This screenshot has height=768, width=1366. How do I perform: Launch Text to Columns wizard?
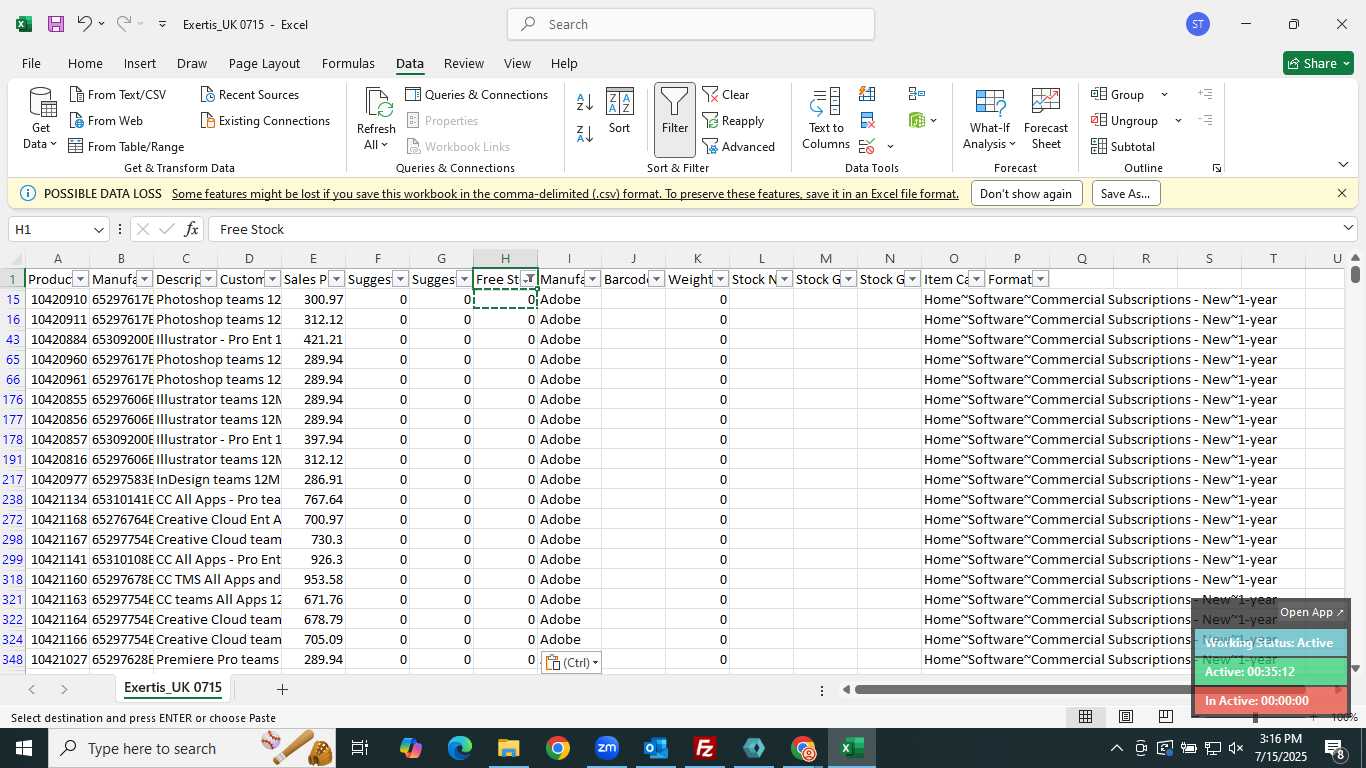[x=826, y=119]
